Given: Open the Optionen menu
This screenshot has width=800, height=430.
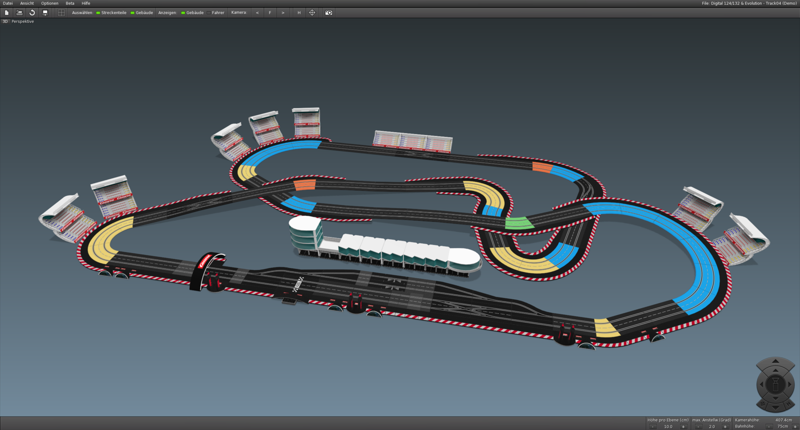Looking at the screenshot, I should click(50, 3).
